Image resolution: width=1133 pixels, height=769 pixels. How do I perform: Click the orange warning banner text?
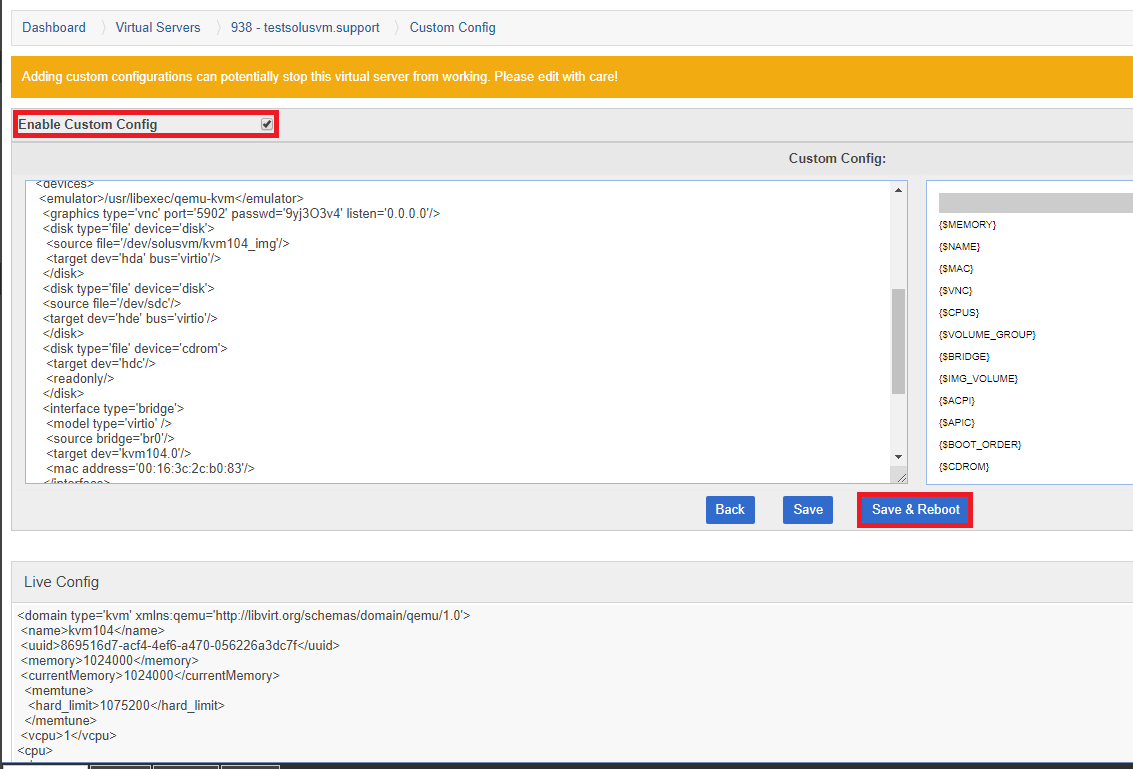coord(319,77)
